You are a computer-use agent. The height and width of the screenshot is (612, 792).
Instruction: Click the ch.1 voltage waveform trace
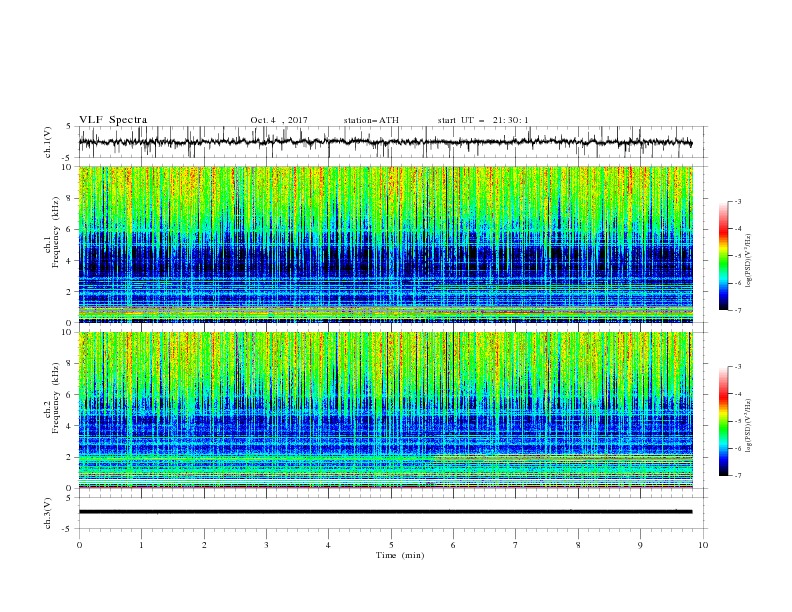(385, 142)
